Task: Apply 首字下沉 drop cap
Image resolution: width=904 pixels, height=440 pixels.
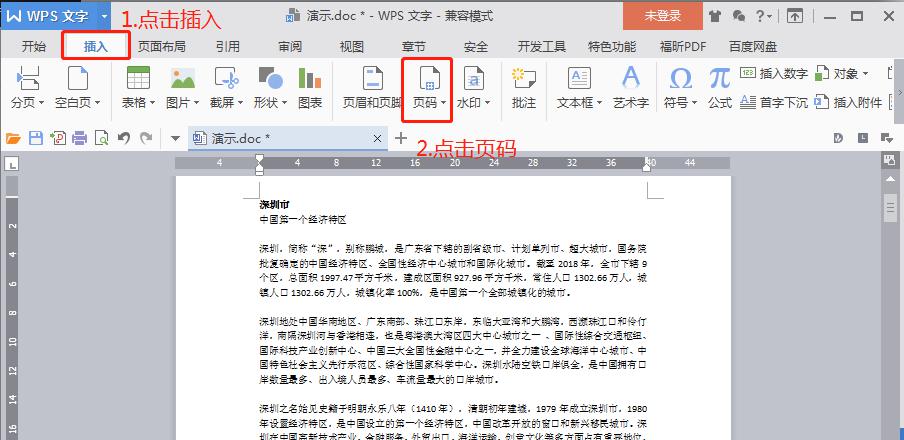Action: click(774, 103)
